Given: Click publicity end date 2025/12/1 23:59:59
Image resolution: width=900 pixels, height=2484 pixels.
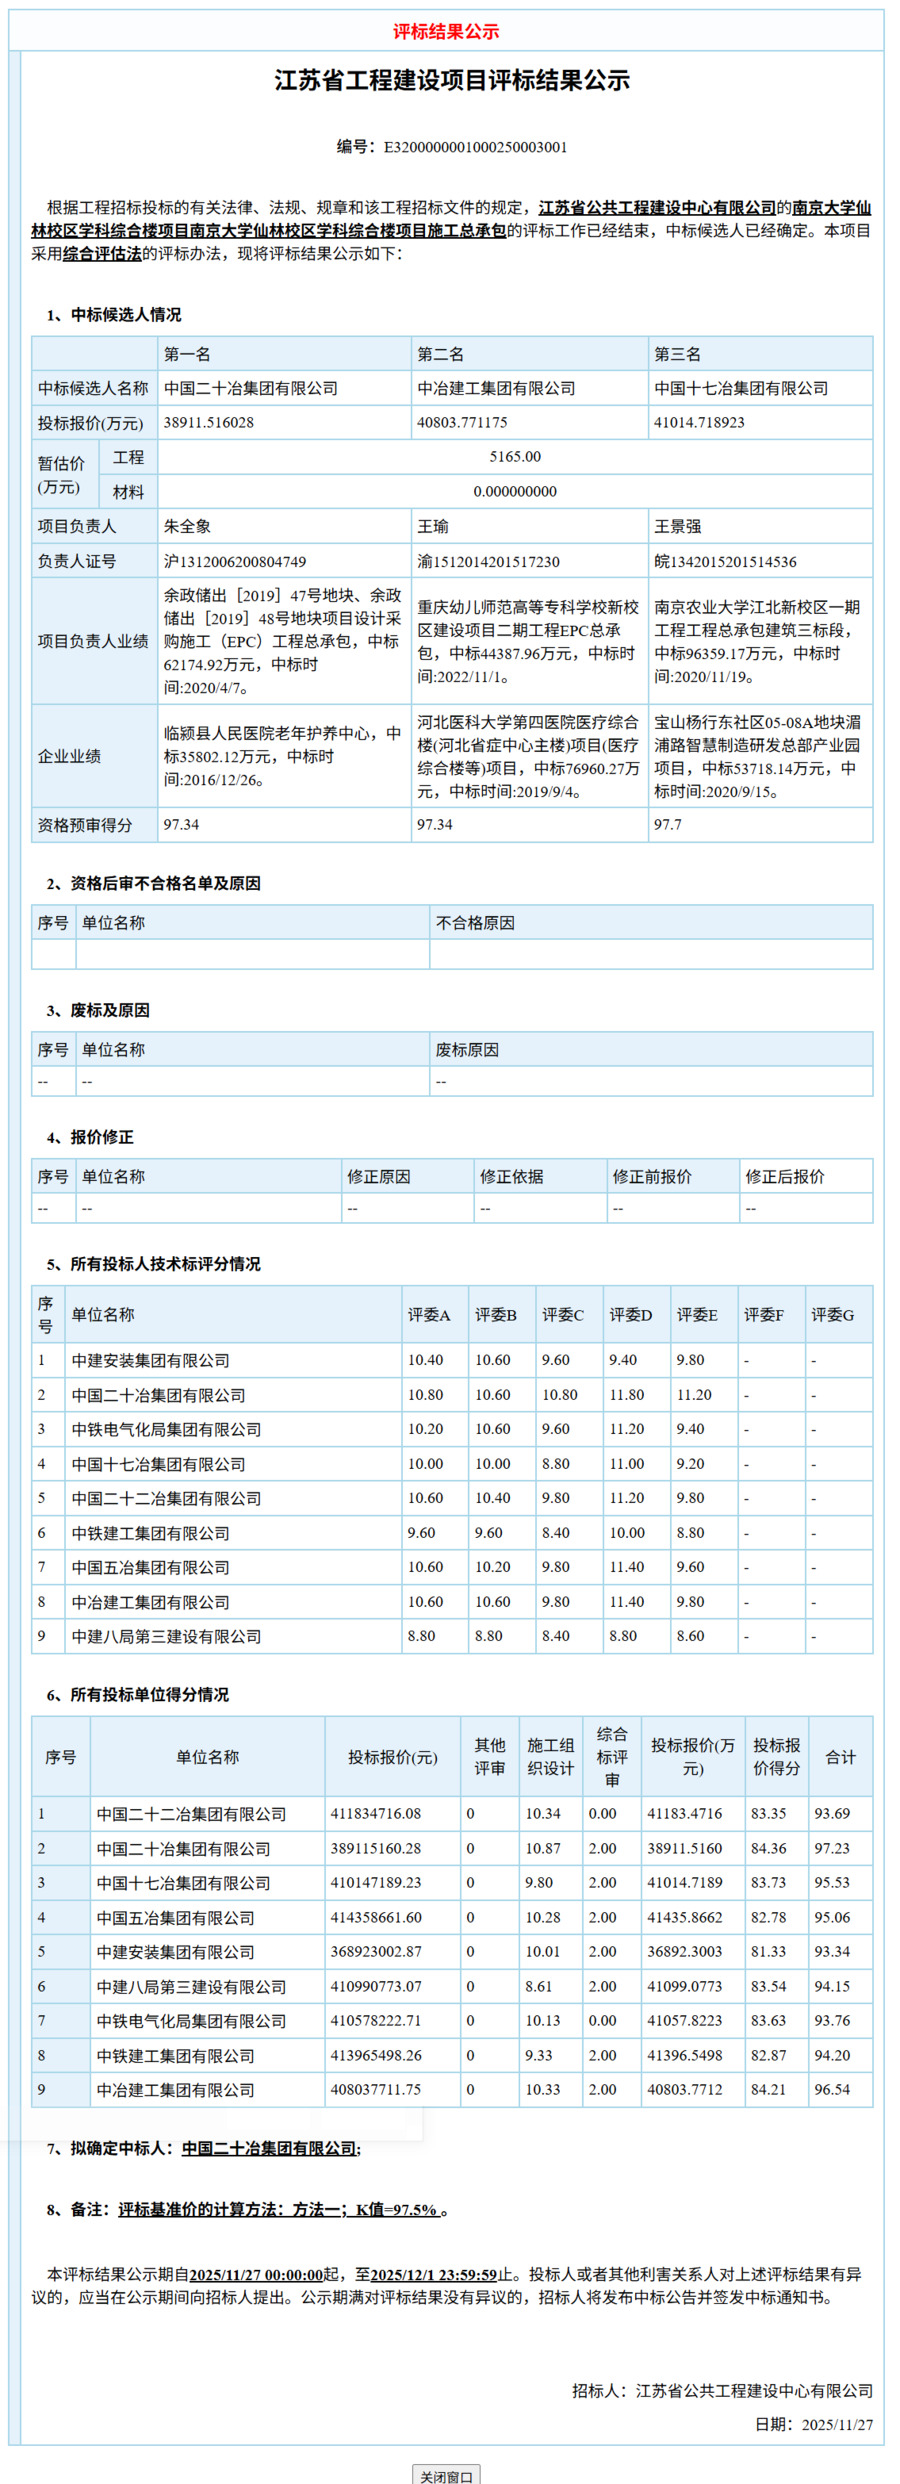Looking at the screenshot, I should (x=434, y=2274).
